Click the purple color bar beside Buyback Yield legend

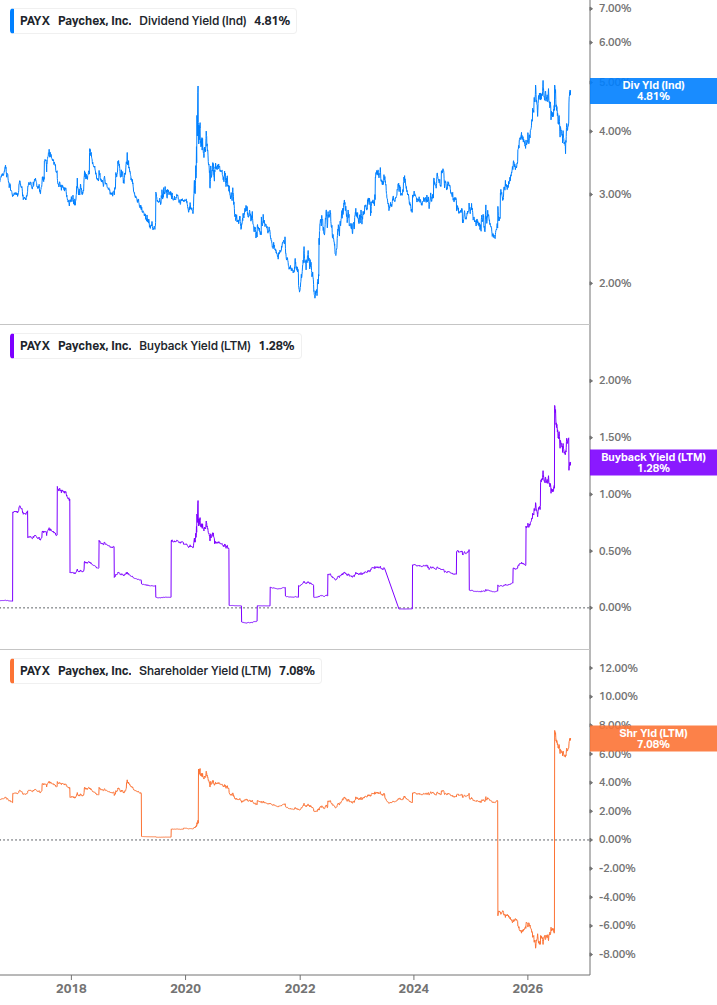12,346
